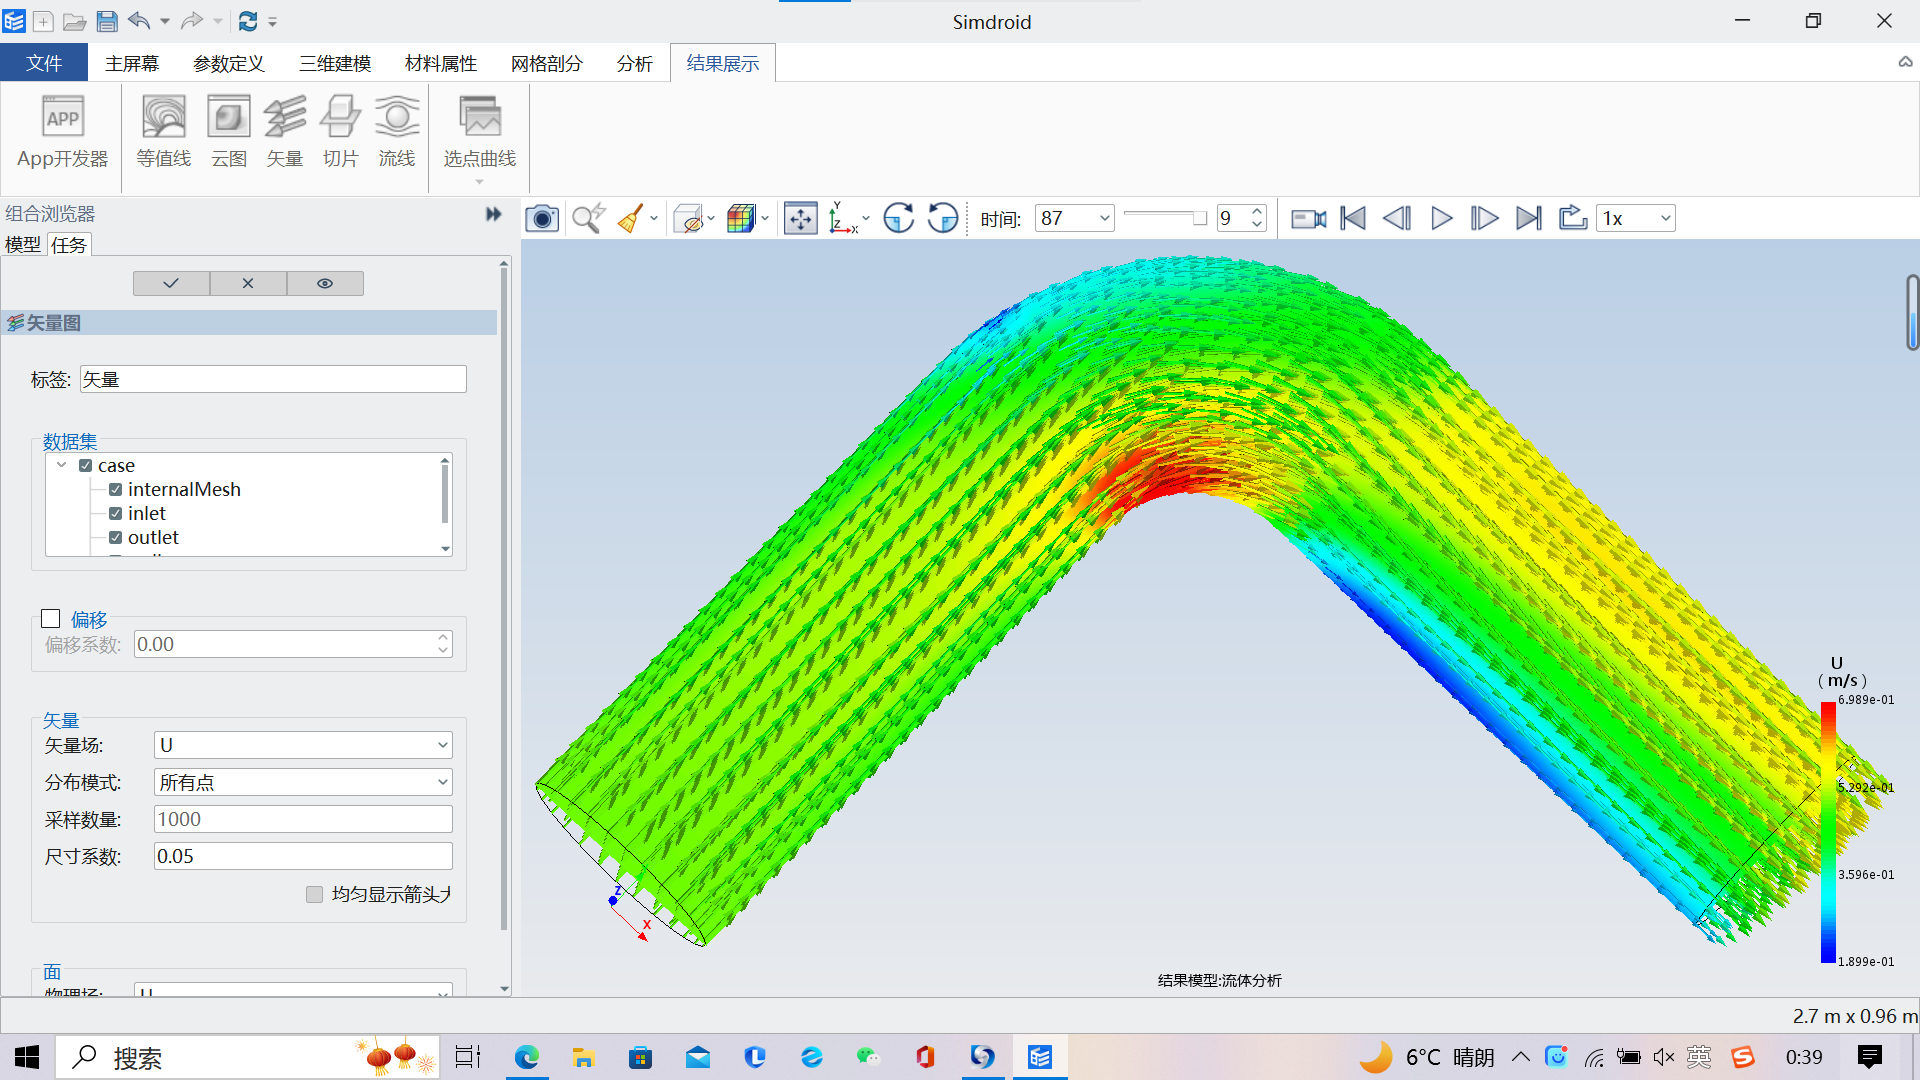Uncheck the inlet dataset checkbox
1920x1080 pixels.
point(116,514)
